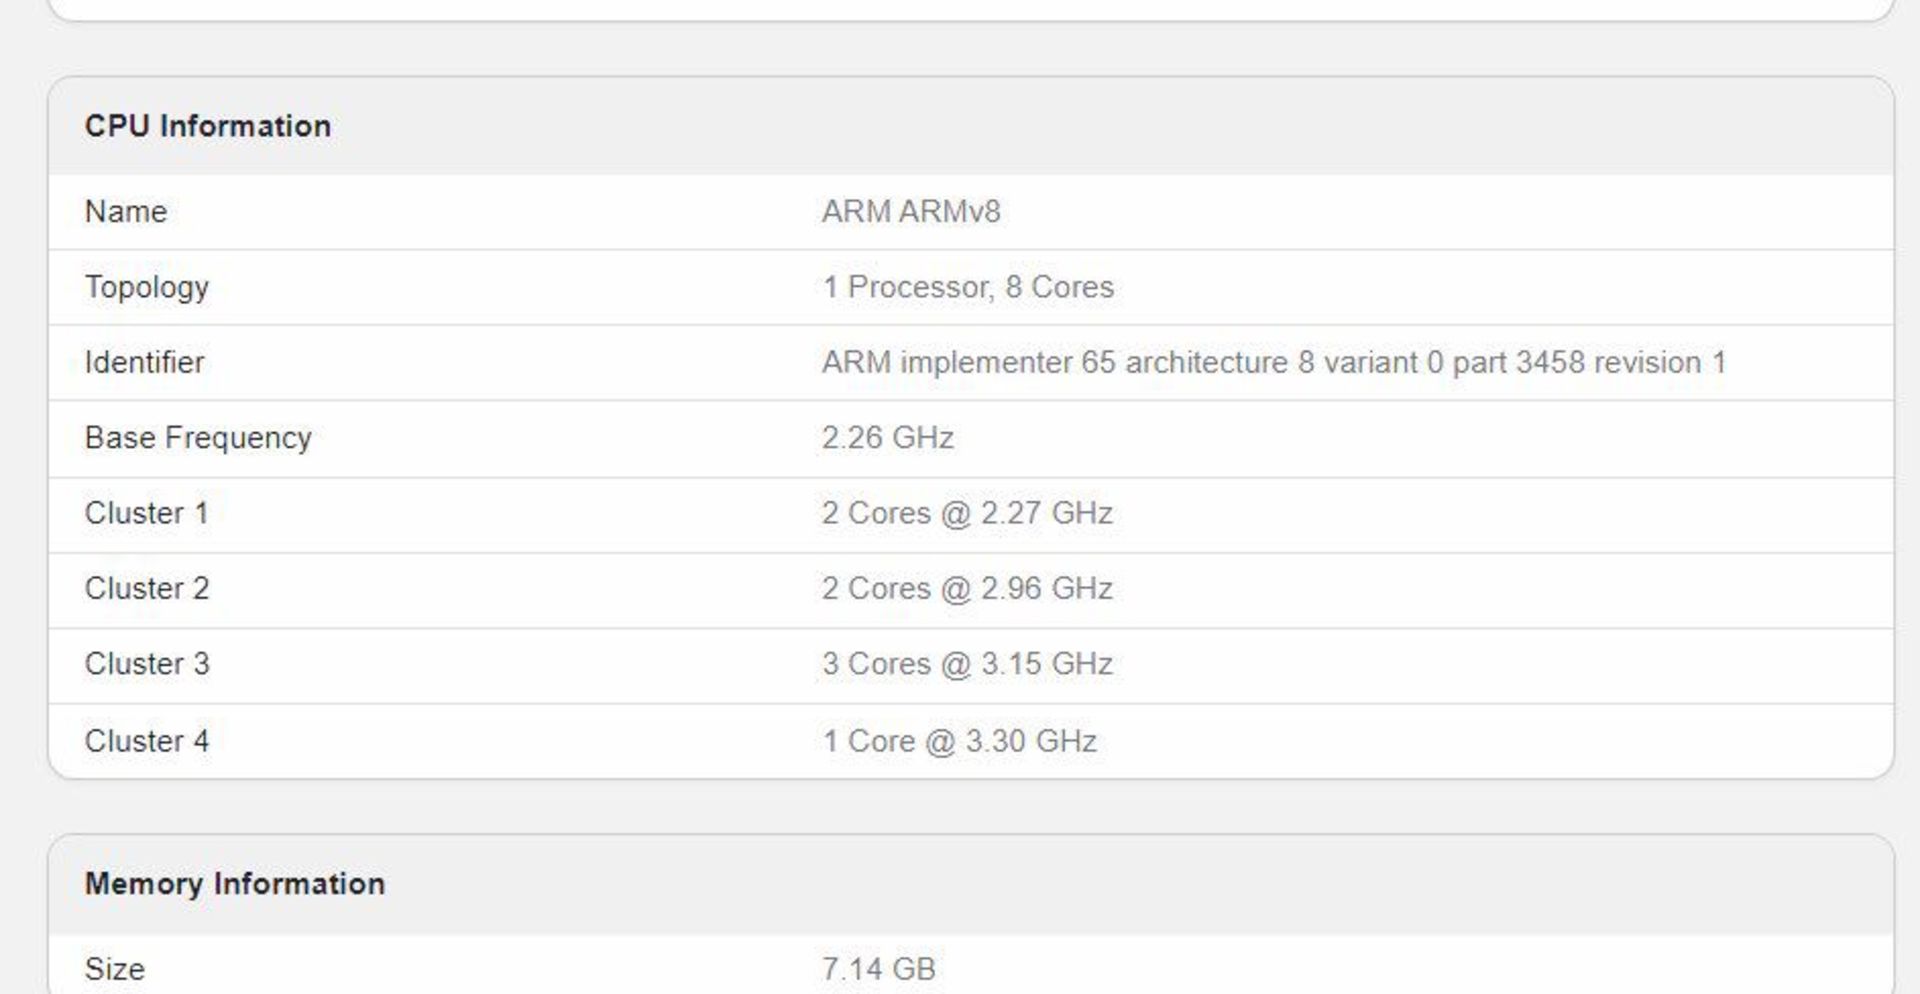This screenshot has height=994, width=1920.
Task: Click the Topology row label
Action: coord(148,287)
